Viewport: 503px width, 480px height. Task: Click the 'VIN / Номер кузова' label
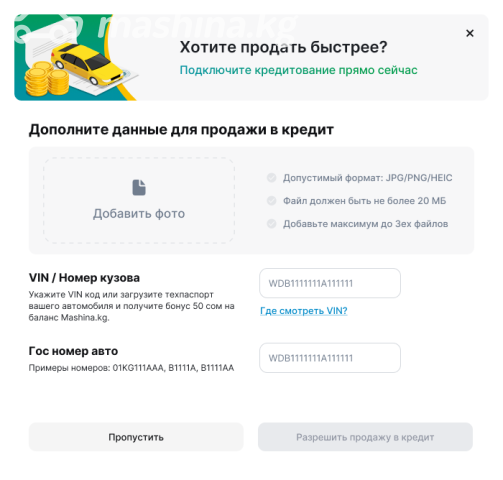pyautogui.click(x=84, y=278)
